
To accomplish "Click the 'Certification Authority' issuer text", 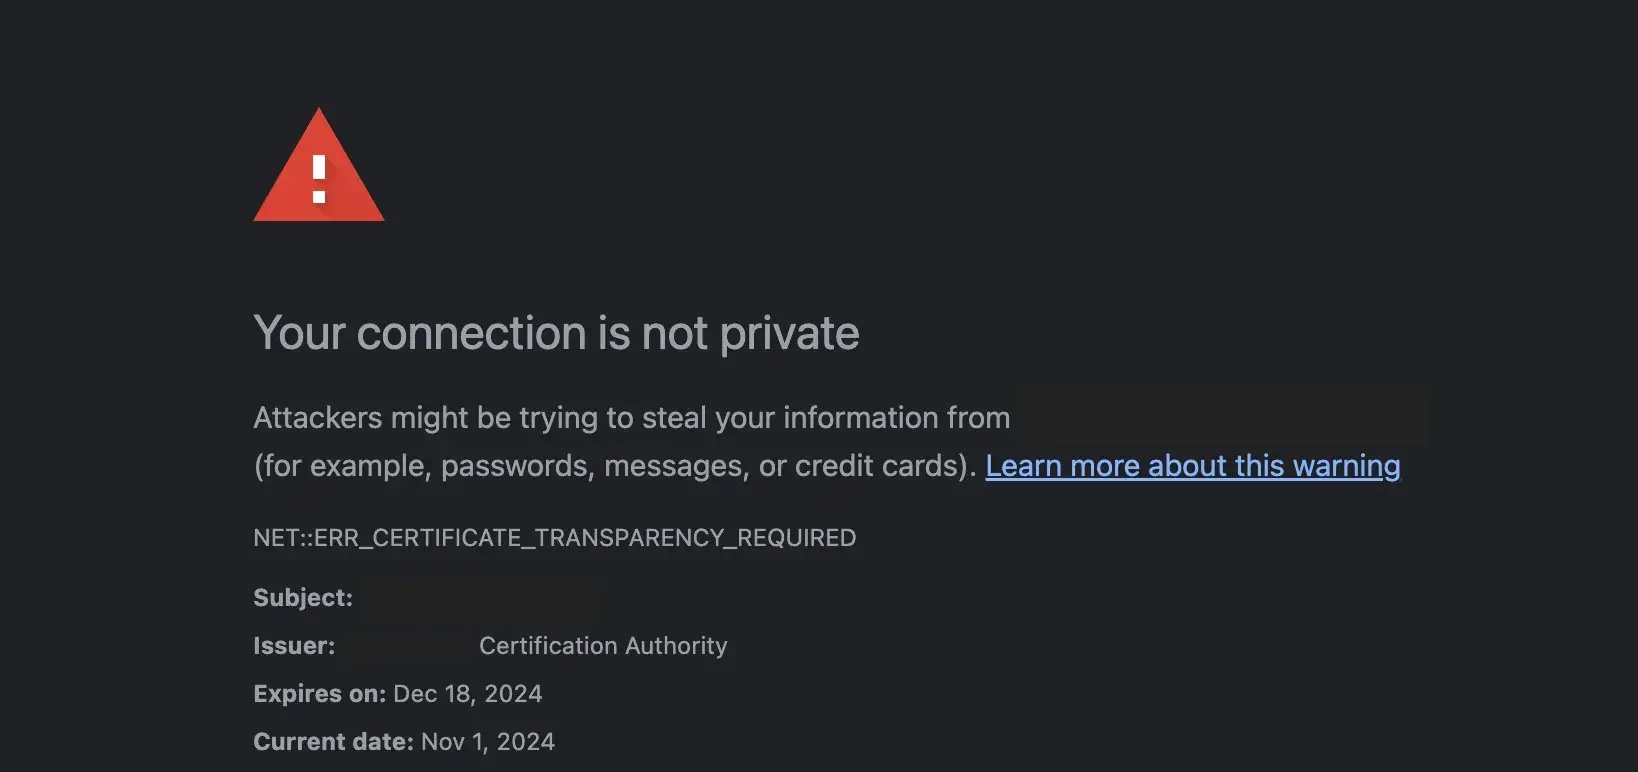I will [603, 646].
